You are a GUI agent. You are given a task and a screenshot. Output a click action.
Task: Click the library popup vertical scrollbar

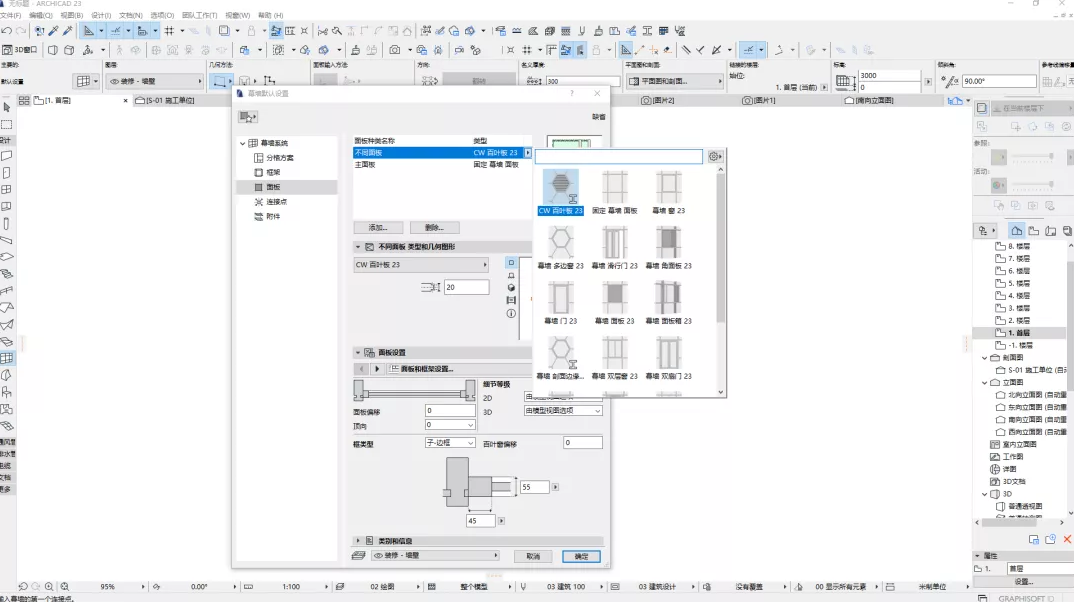[721, 249]
